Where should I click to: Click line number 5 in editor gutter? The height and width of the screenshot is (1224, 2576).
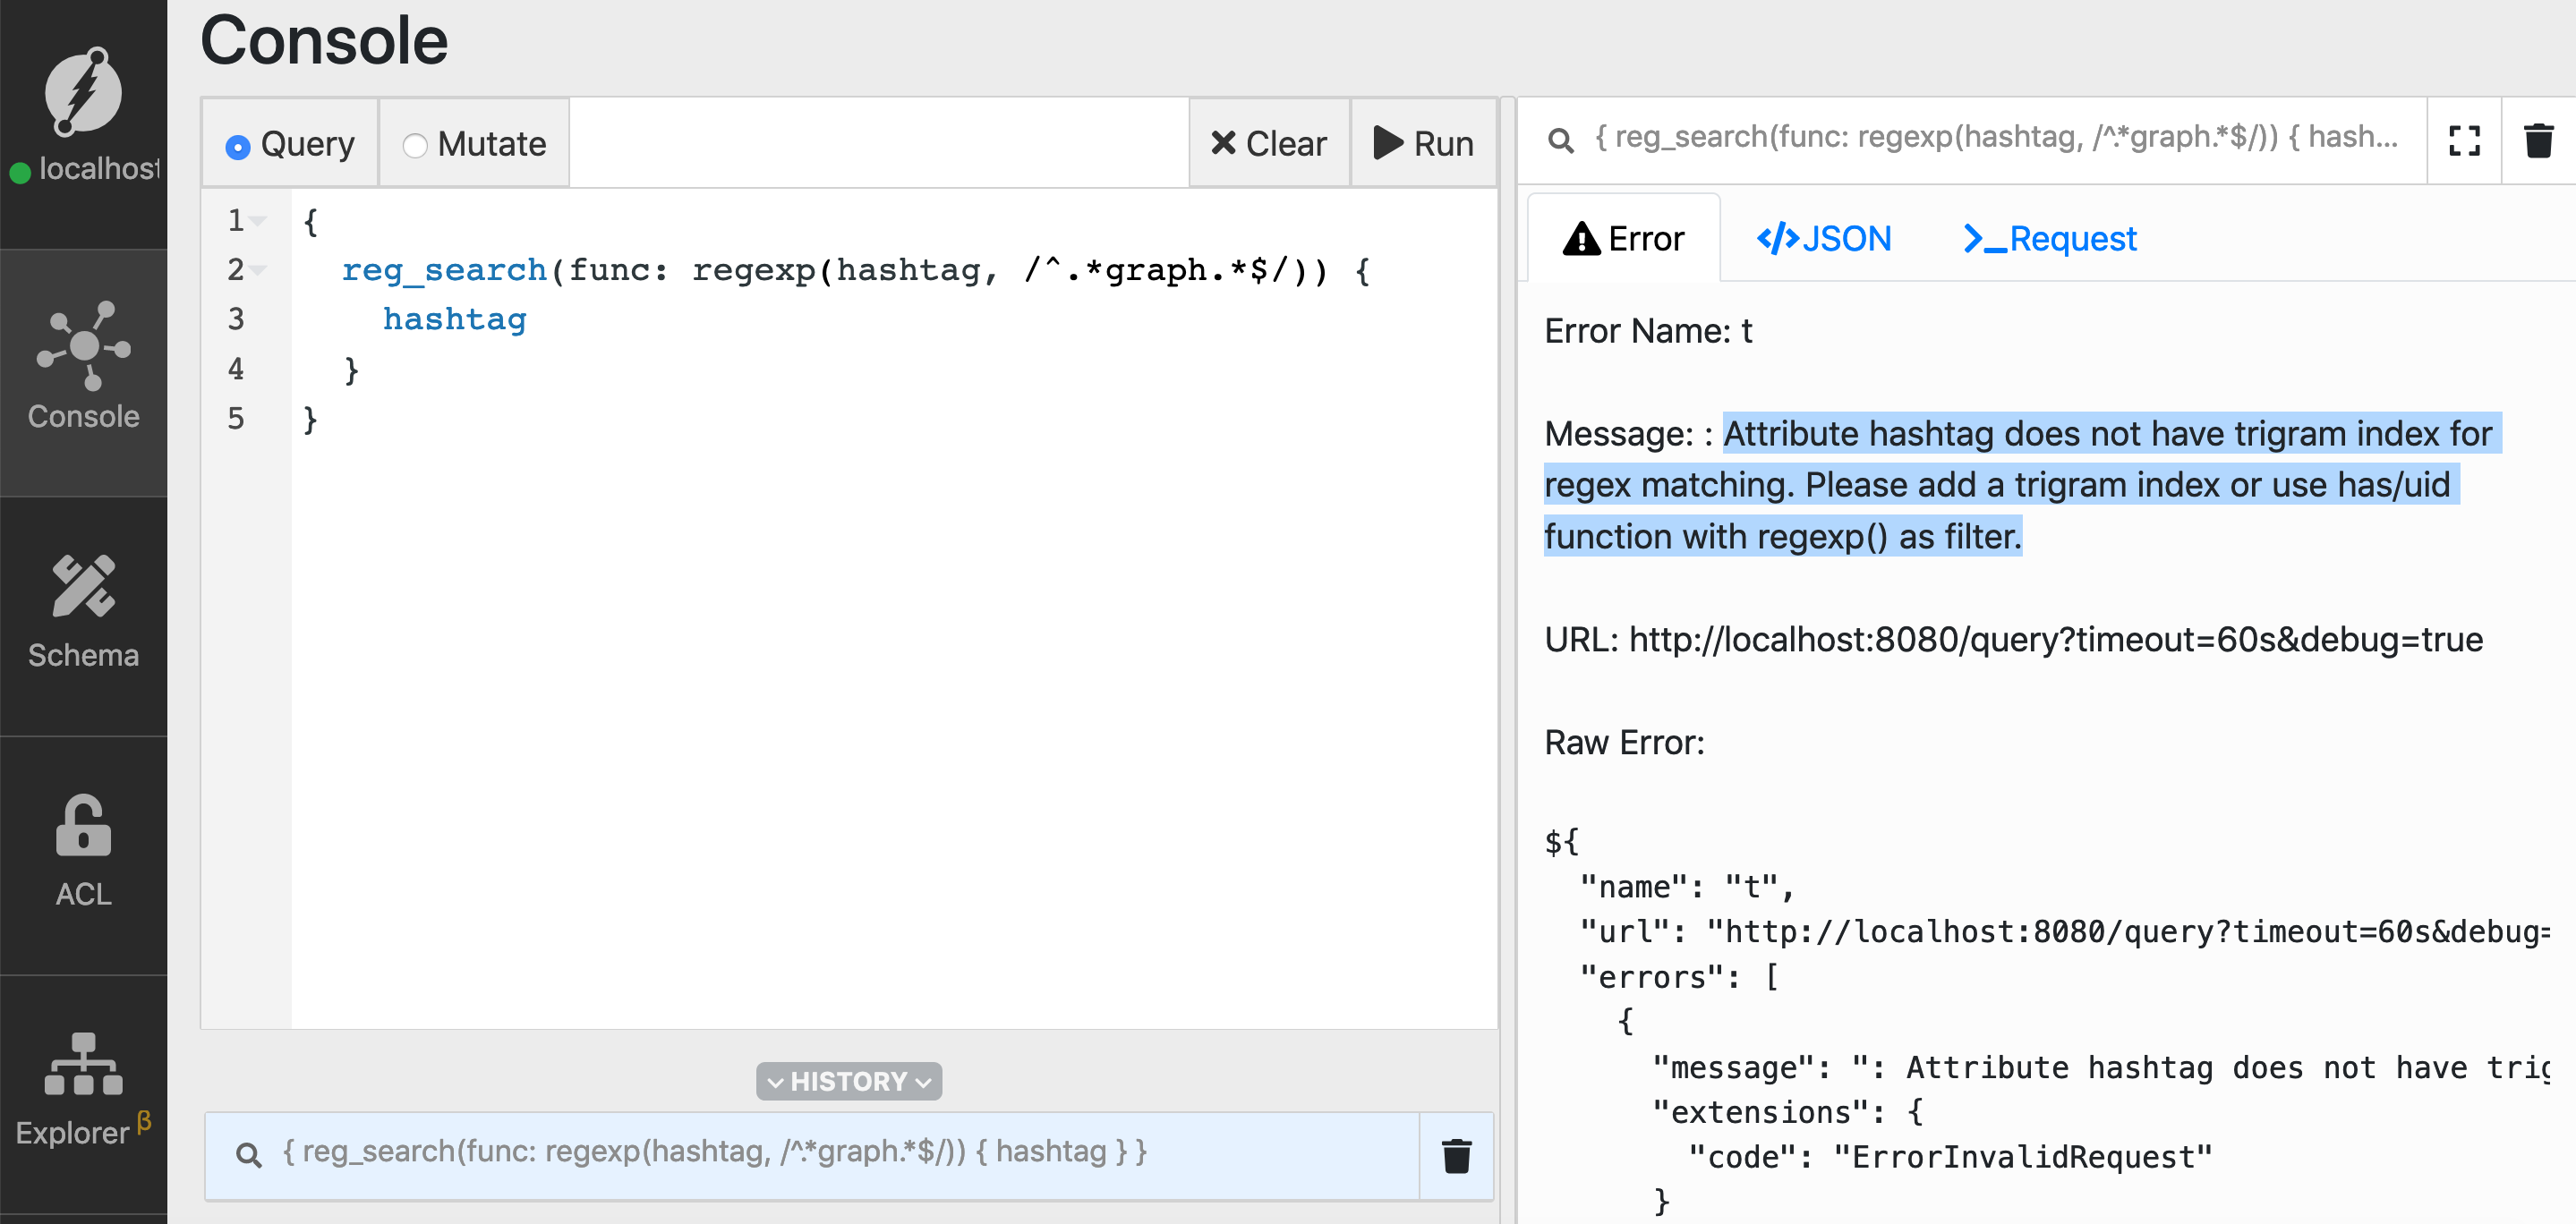[x=236, y=418]
